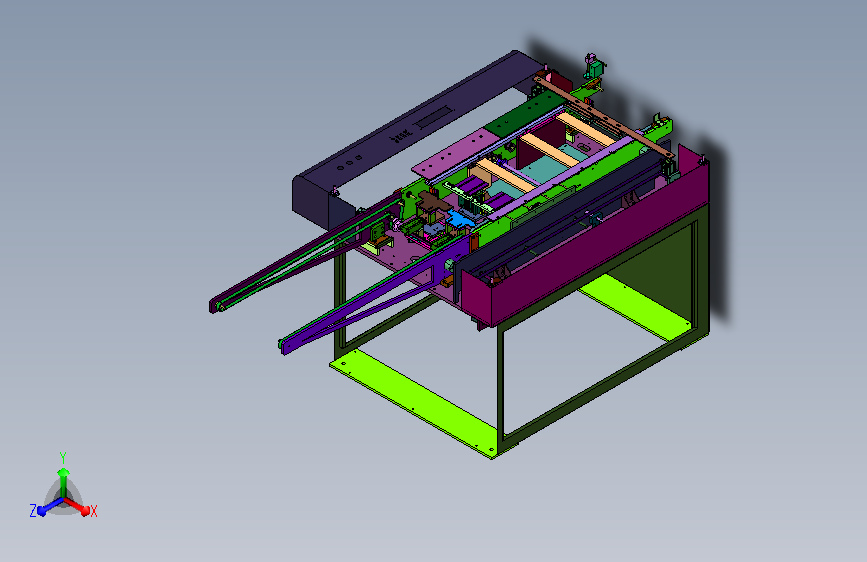
Task: Click the red X axis arrow on the triad
Action: [77, 506]
